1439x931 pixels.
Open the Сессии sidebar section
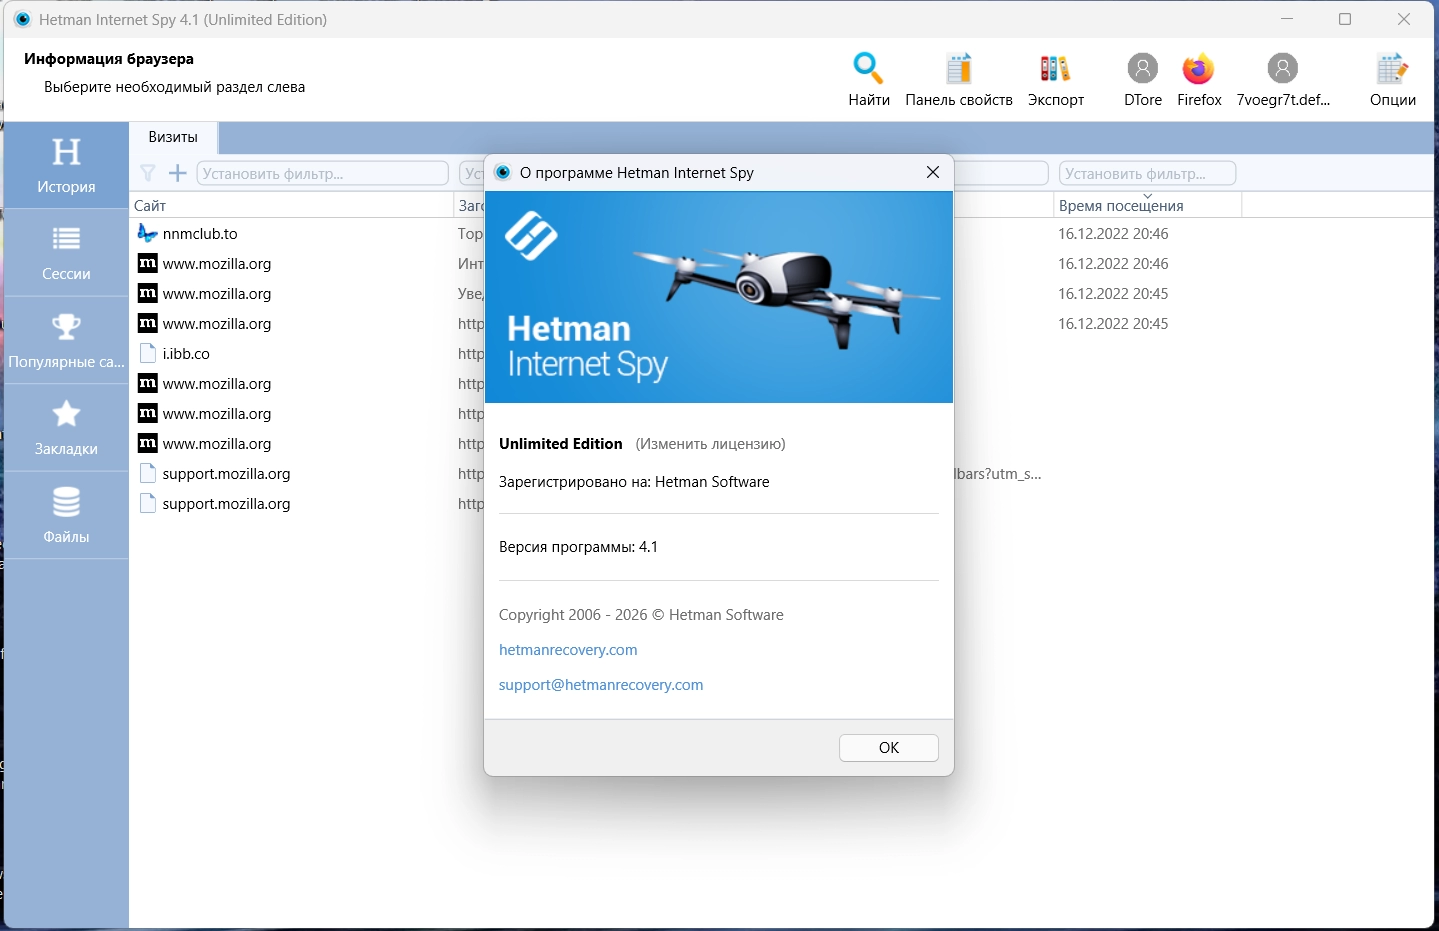[66, 253]
